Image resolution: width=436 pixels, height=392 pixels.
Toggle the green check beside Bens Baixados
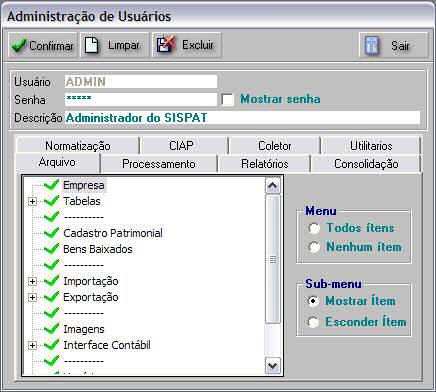click(x=51, y=249)
